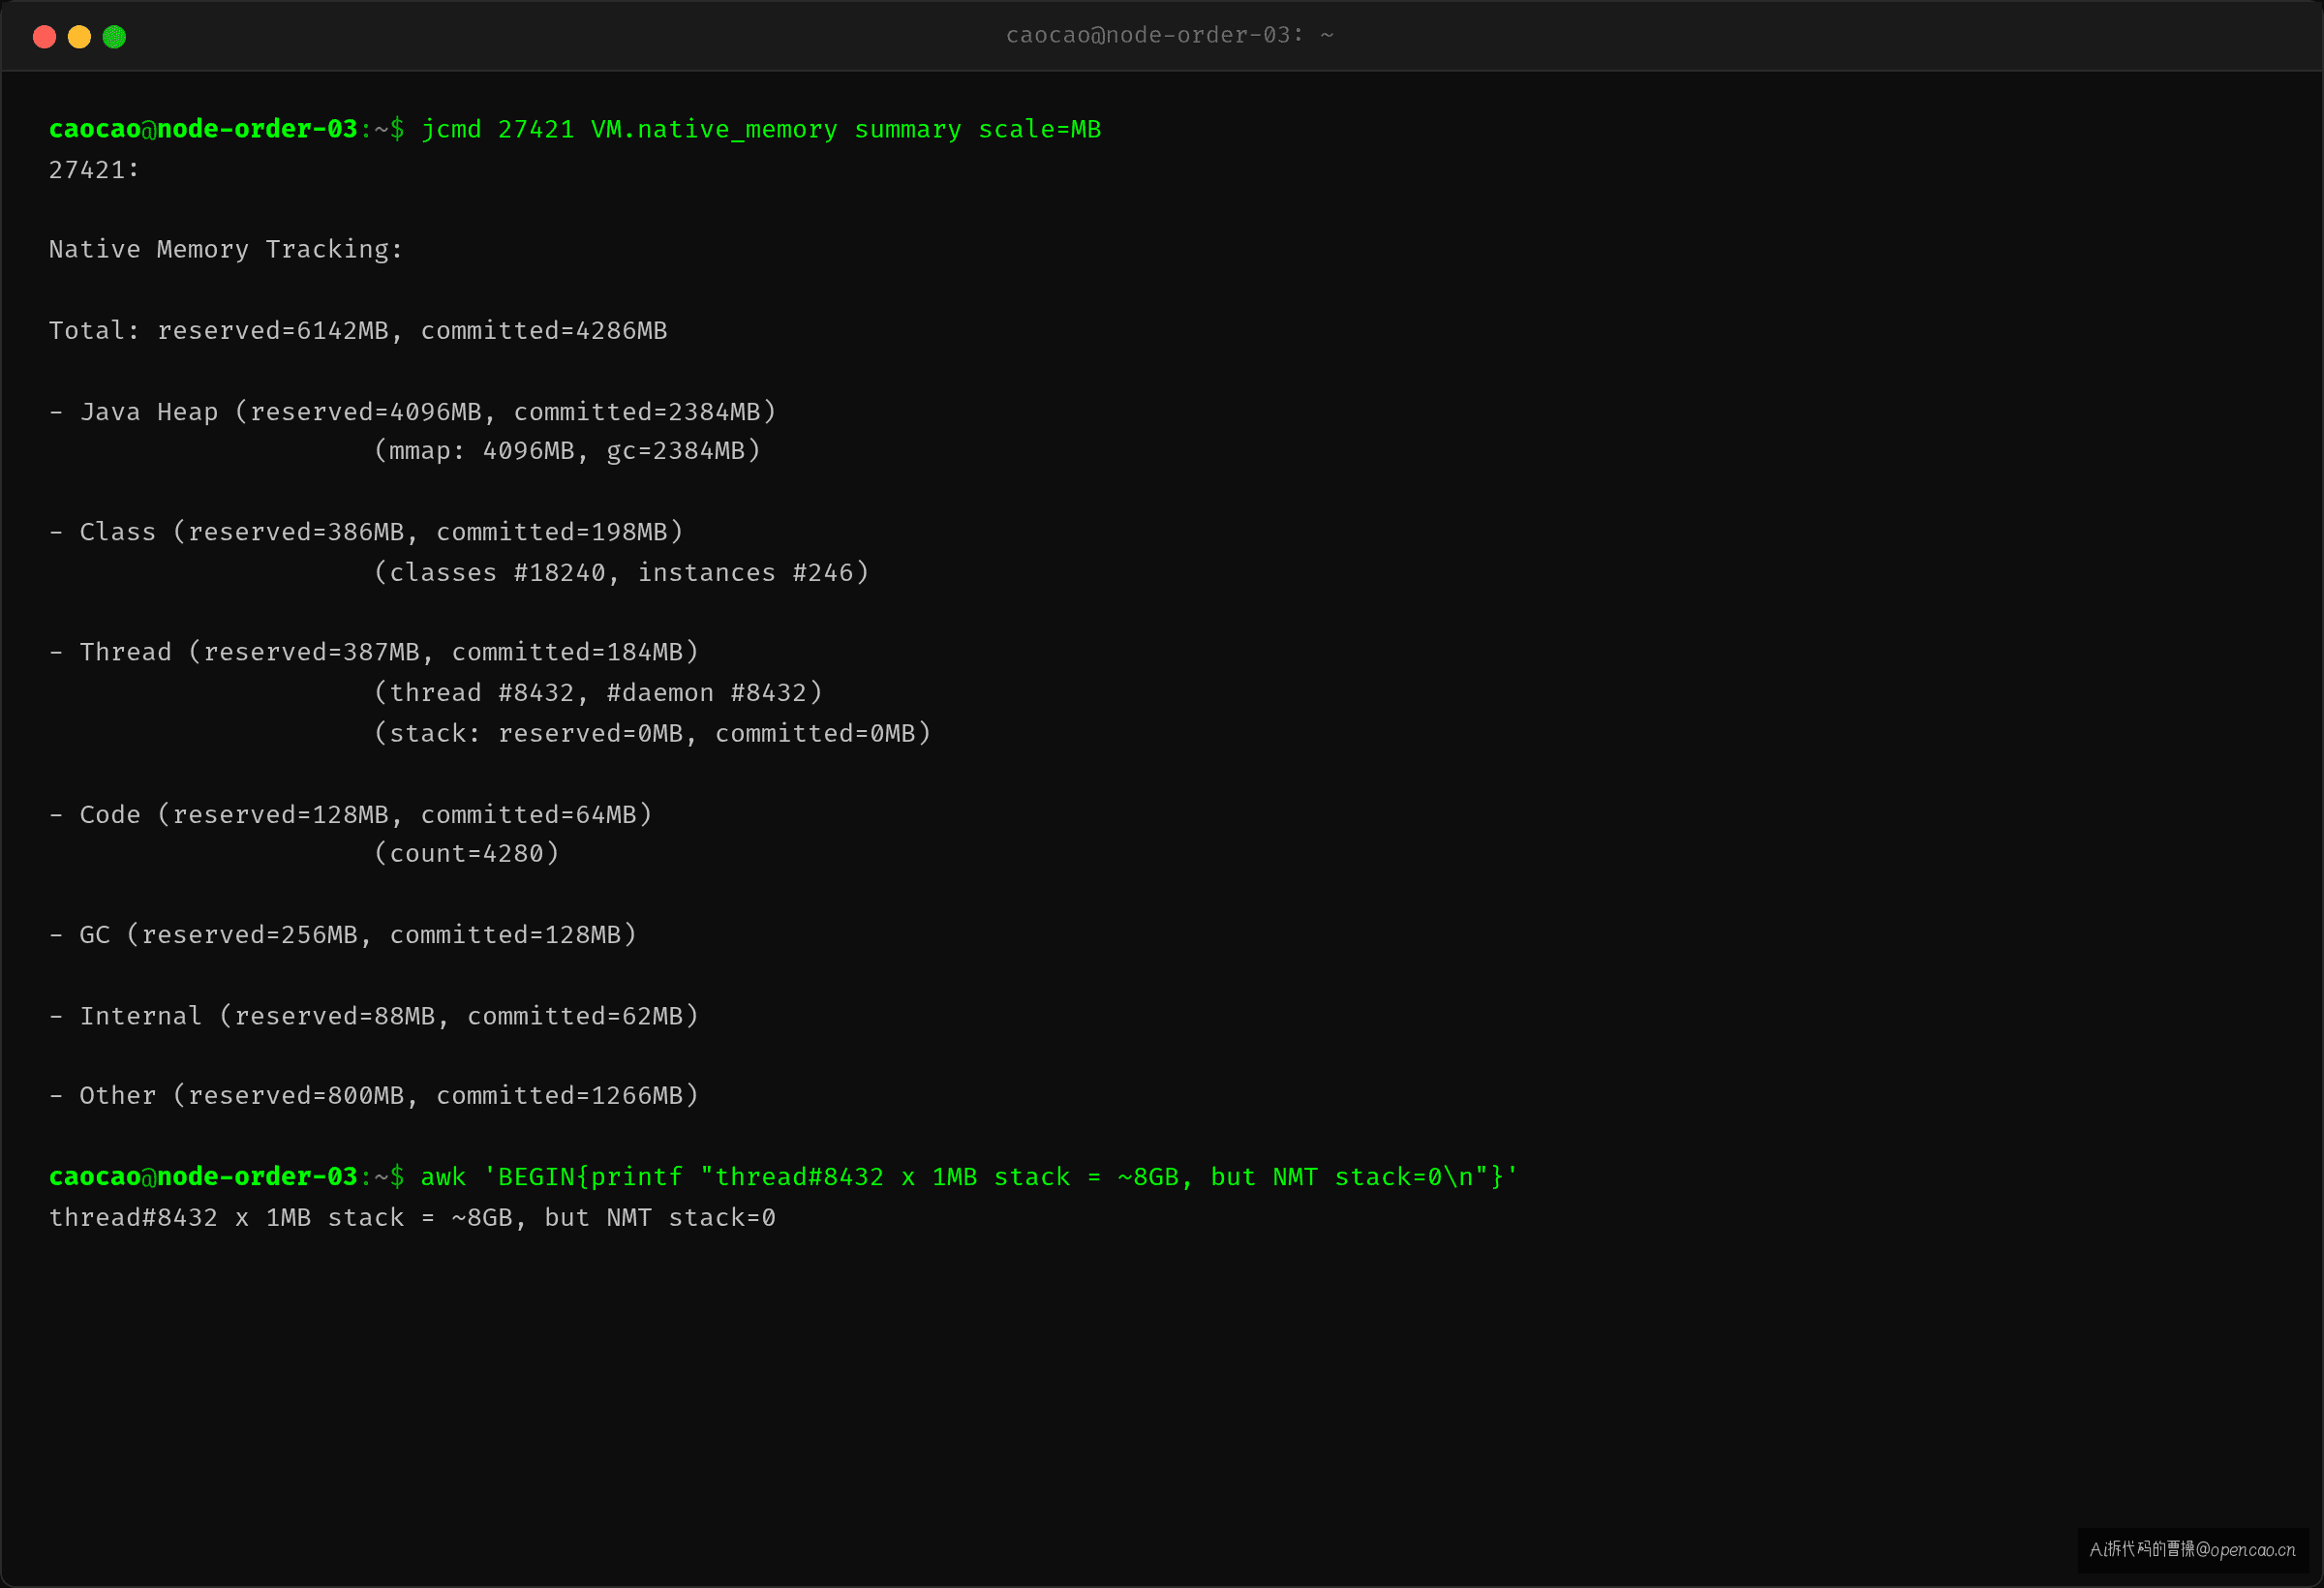This screenshot has width=2324, height=1588.
Task: Click the Total reserved=6142MB line
Action: pos(358,330)
